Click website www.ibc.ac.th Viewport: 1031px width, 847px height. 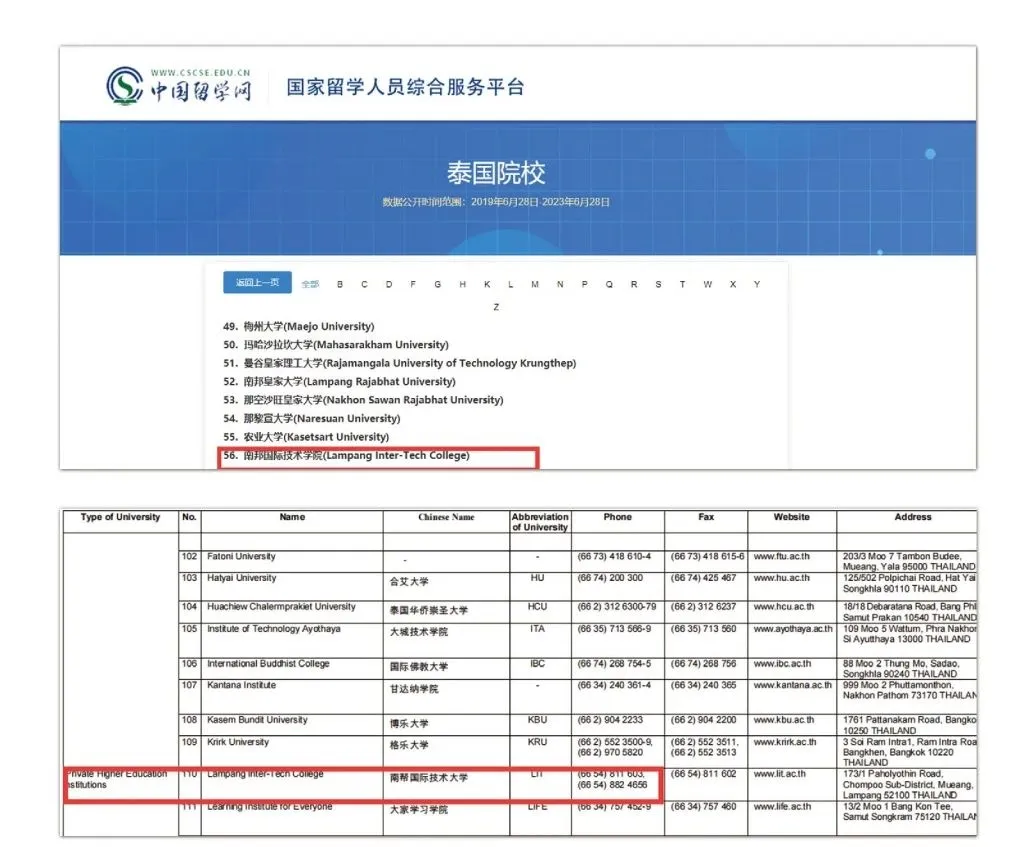tap(782, 664)
